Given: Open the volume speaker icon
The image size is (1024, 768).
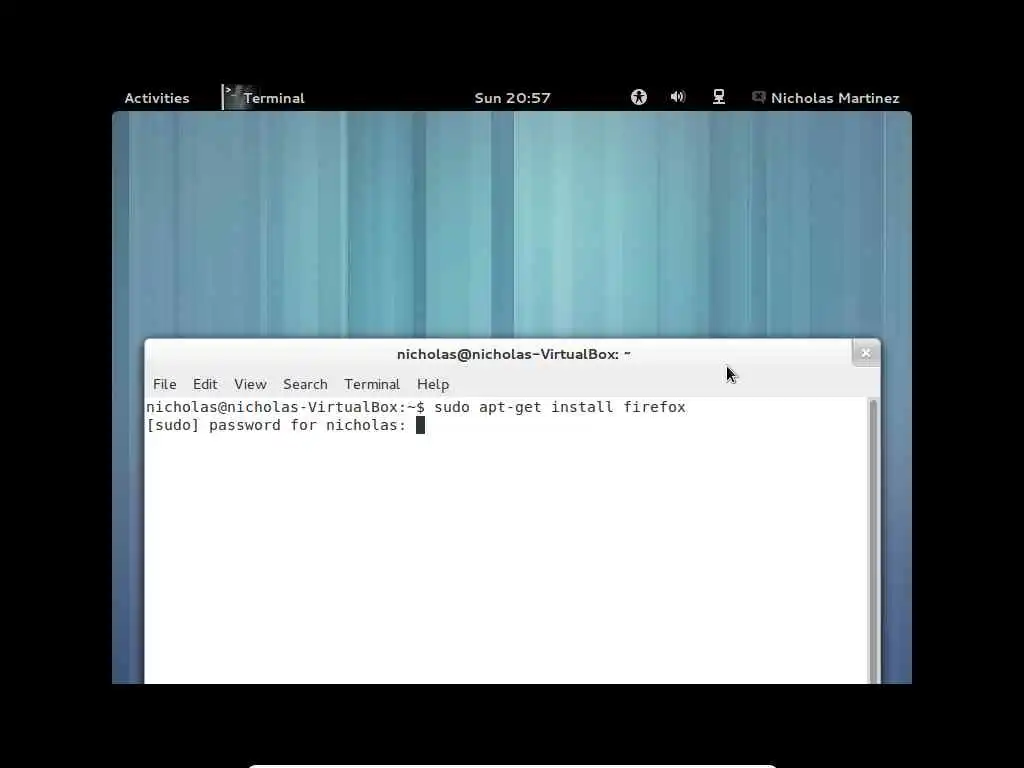Looking at the screenshot, I should [678, 97].
